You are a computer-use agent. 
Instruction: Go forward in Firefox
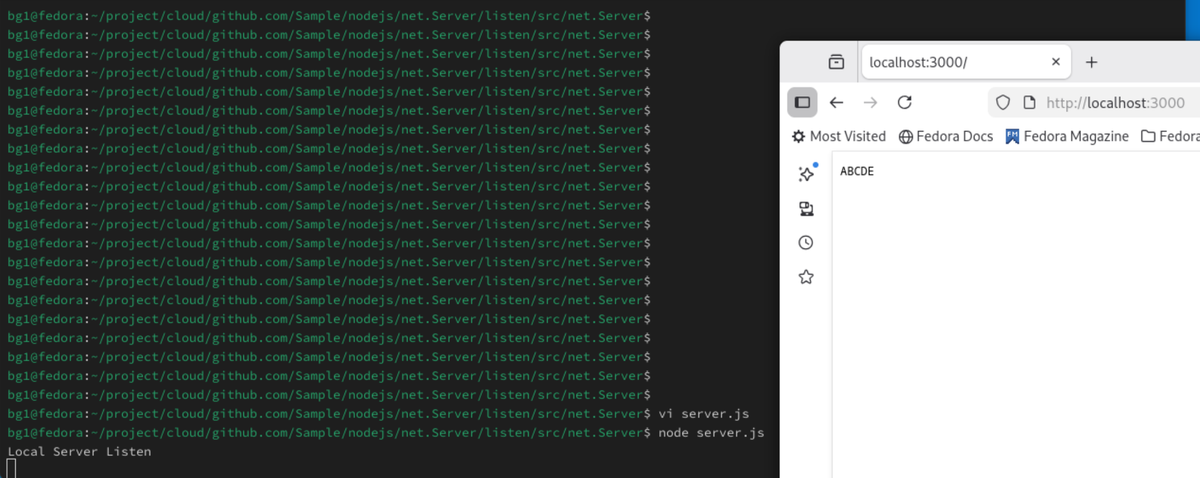pos(870,102)
